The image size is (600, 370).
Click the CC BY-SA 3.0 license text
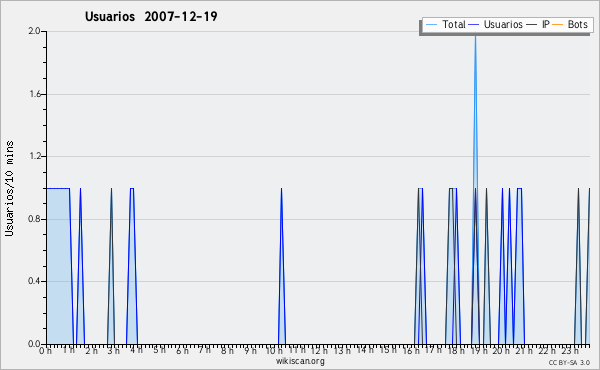pos(569,362)
